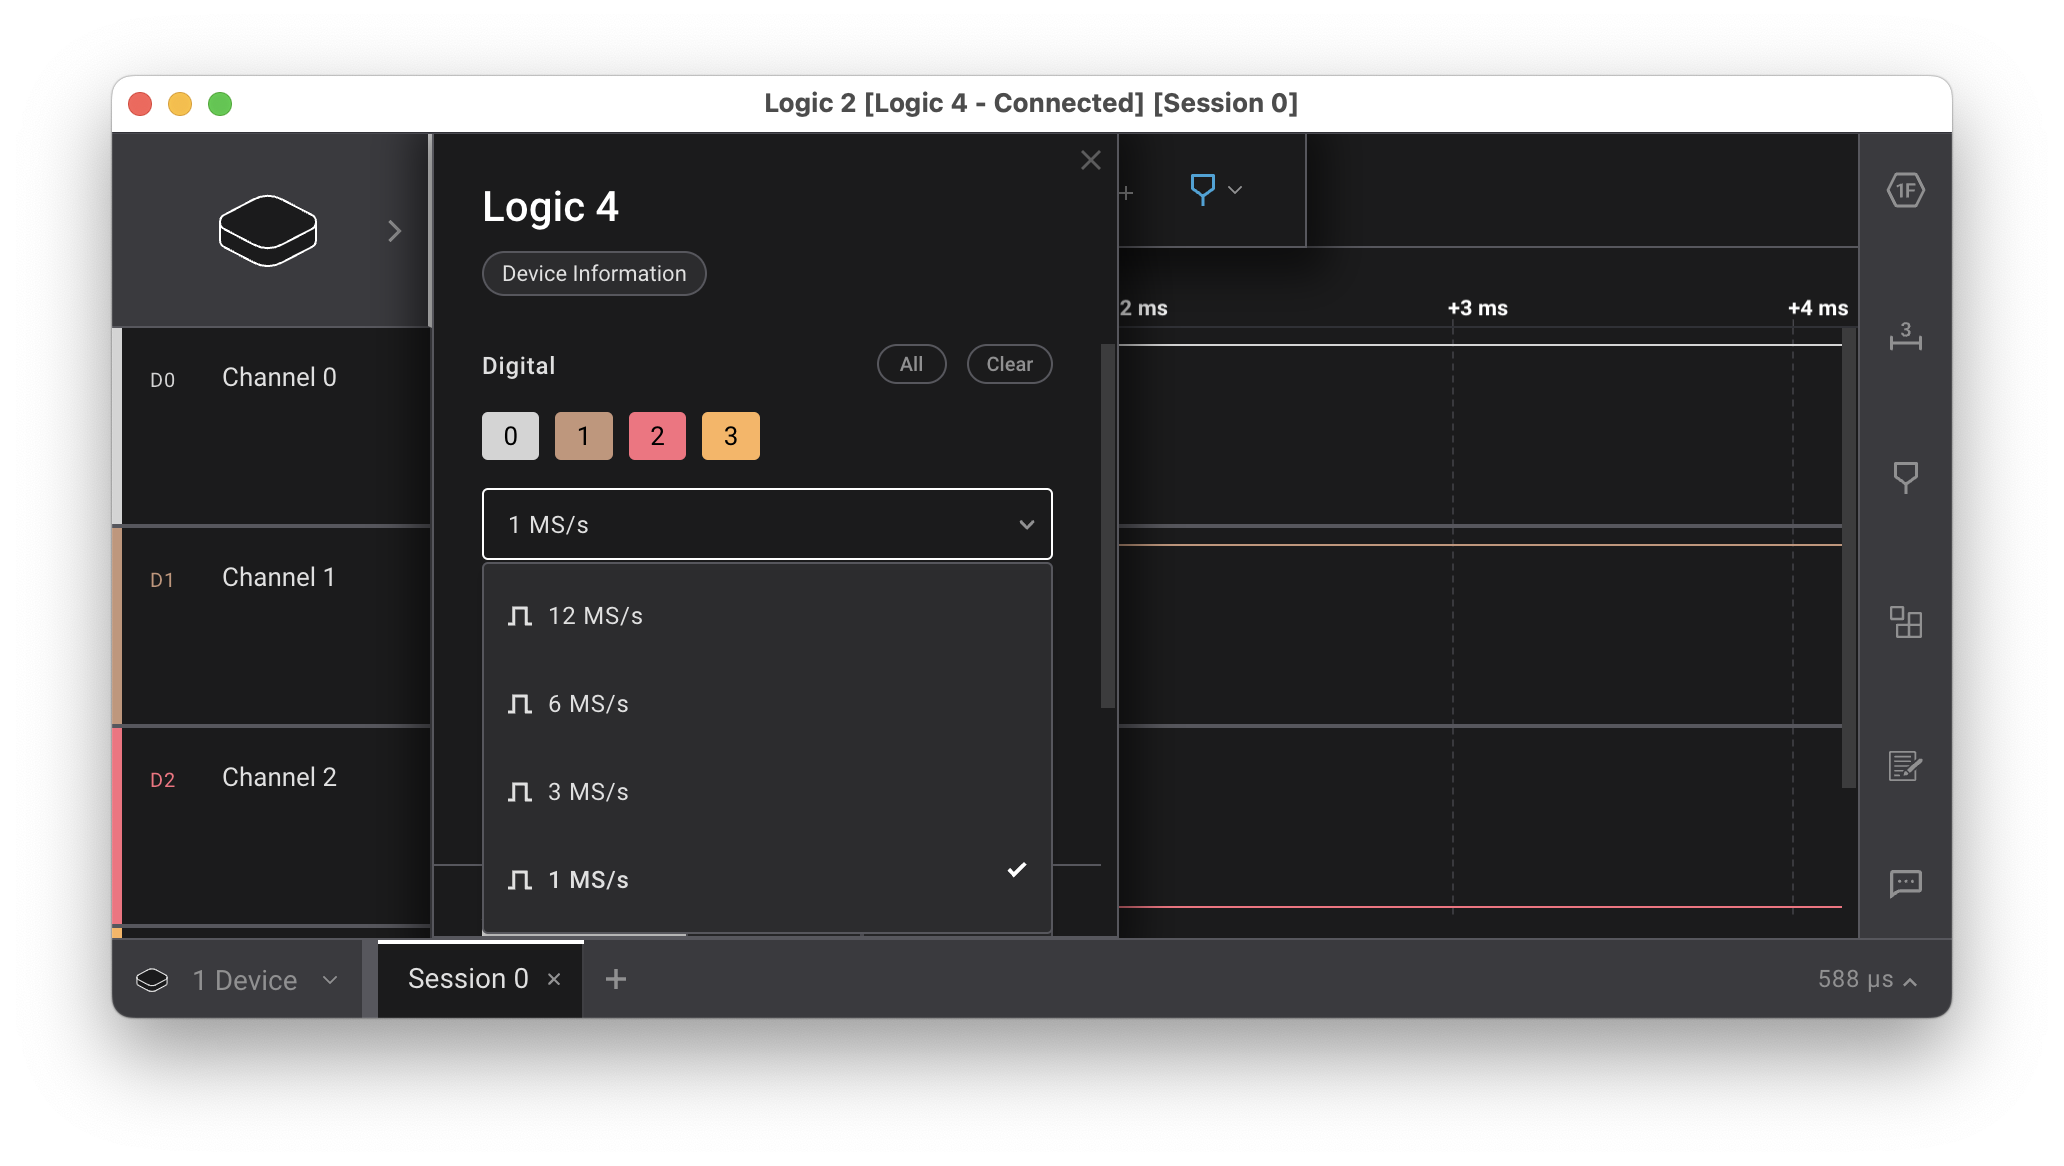Image resolution: width=2064 pixels, height=1166 pixels.
Task: Open Device Information
Action: tap(594, 274)
